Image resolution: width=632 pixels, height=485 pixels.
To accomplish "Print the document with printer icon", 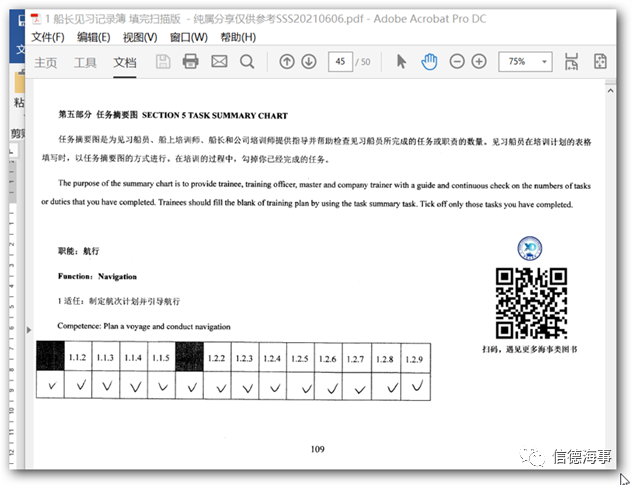I will tap(190, 62).
